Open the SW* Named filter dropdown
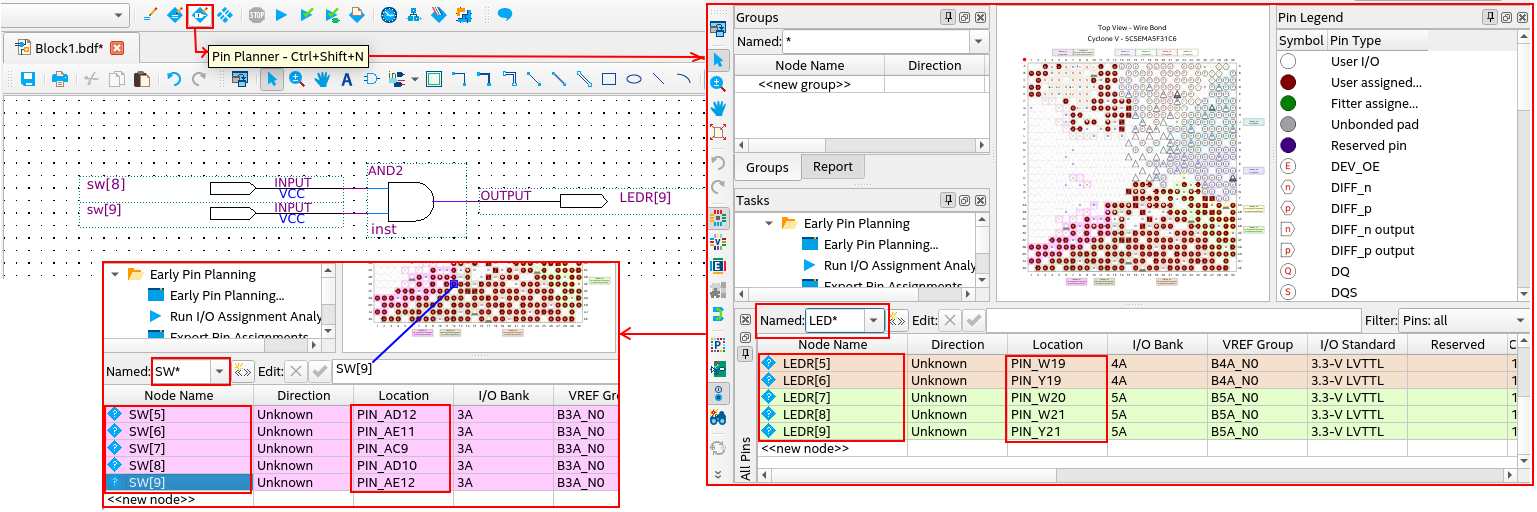 coord(220,371)
